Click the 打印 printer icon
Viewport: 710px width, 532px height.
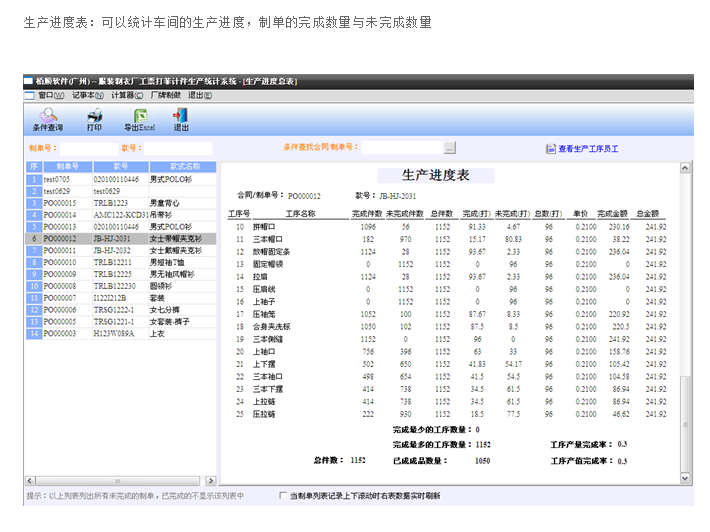pyautogui.click(x=94, y=116)
